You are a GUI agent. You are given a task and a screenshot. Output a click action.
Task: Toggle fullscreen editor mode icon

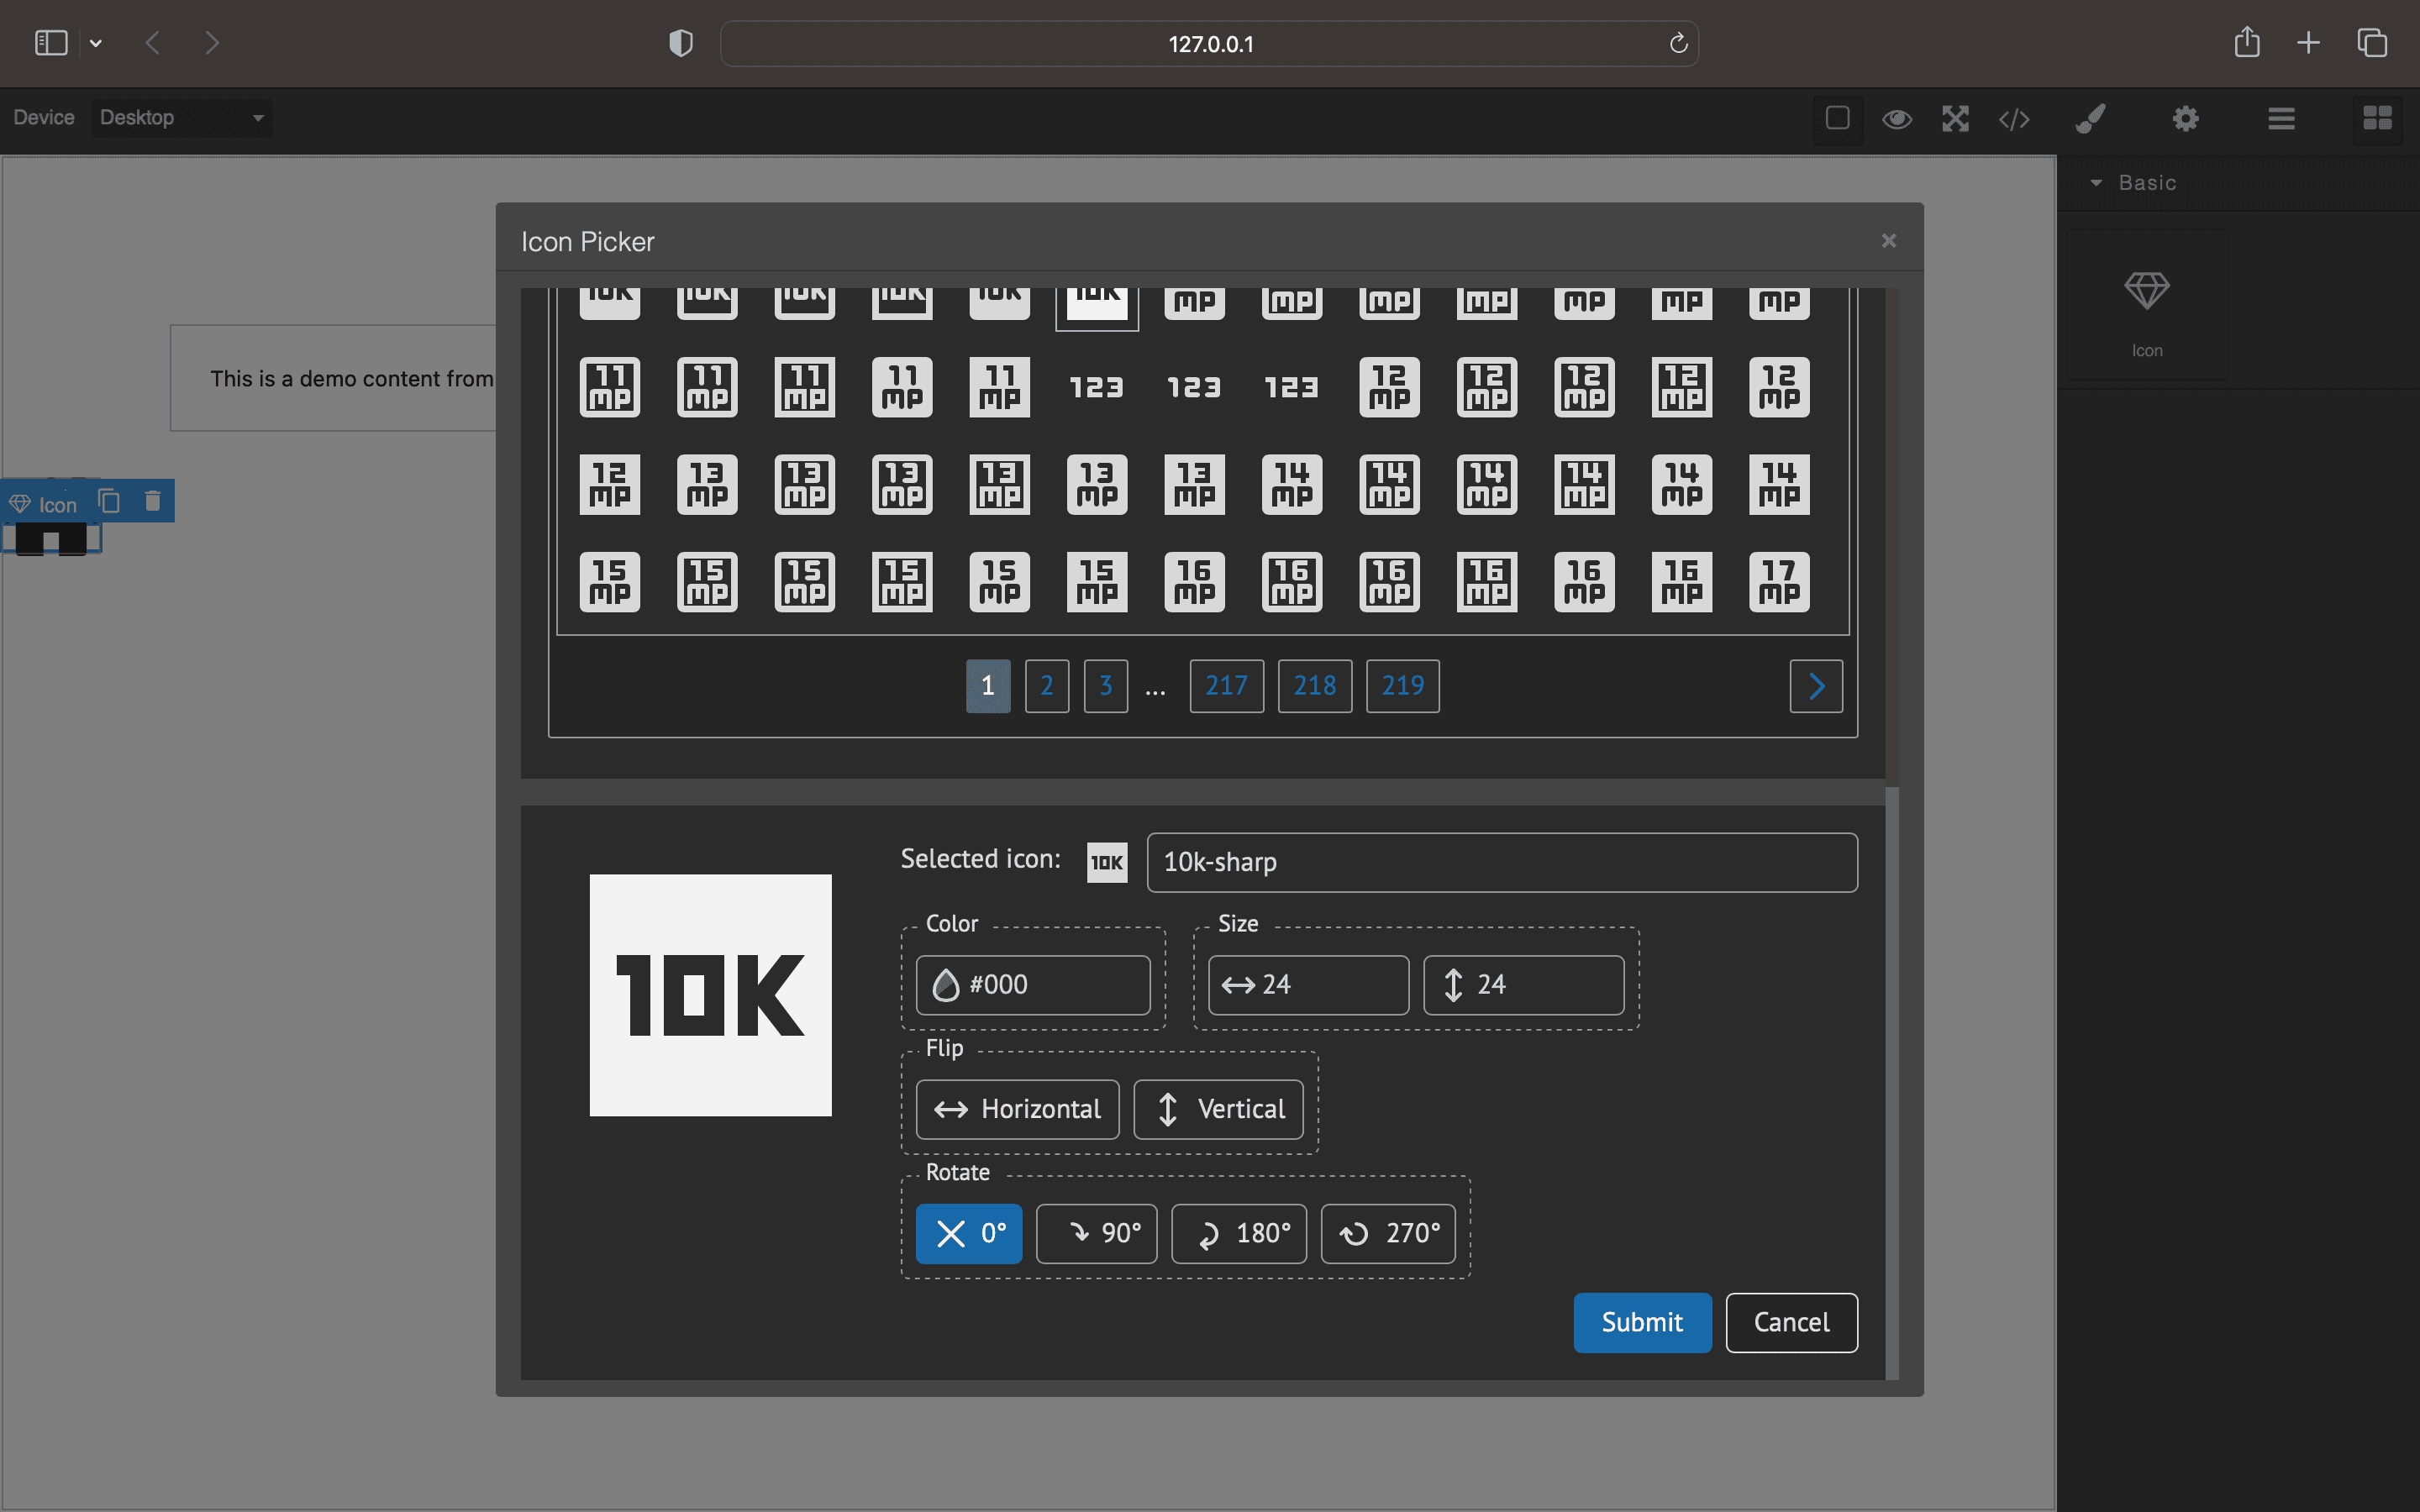pos(1955,119)
